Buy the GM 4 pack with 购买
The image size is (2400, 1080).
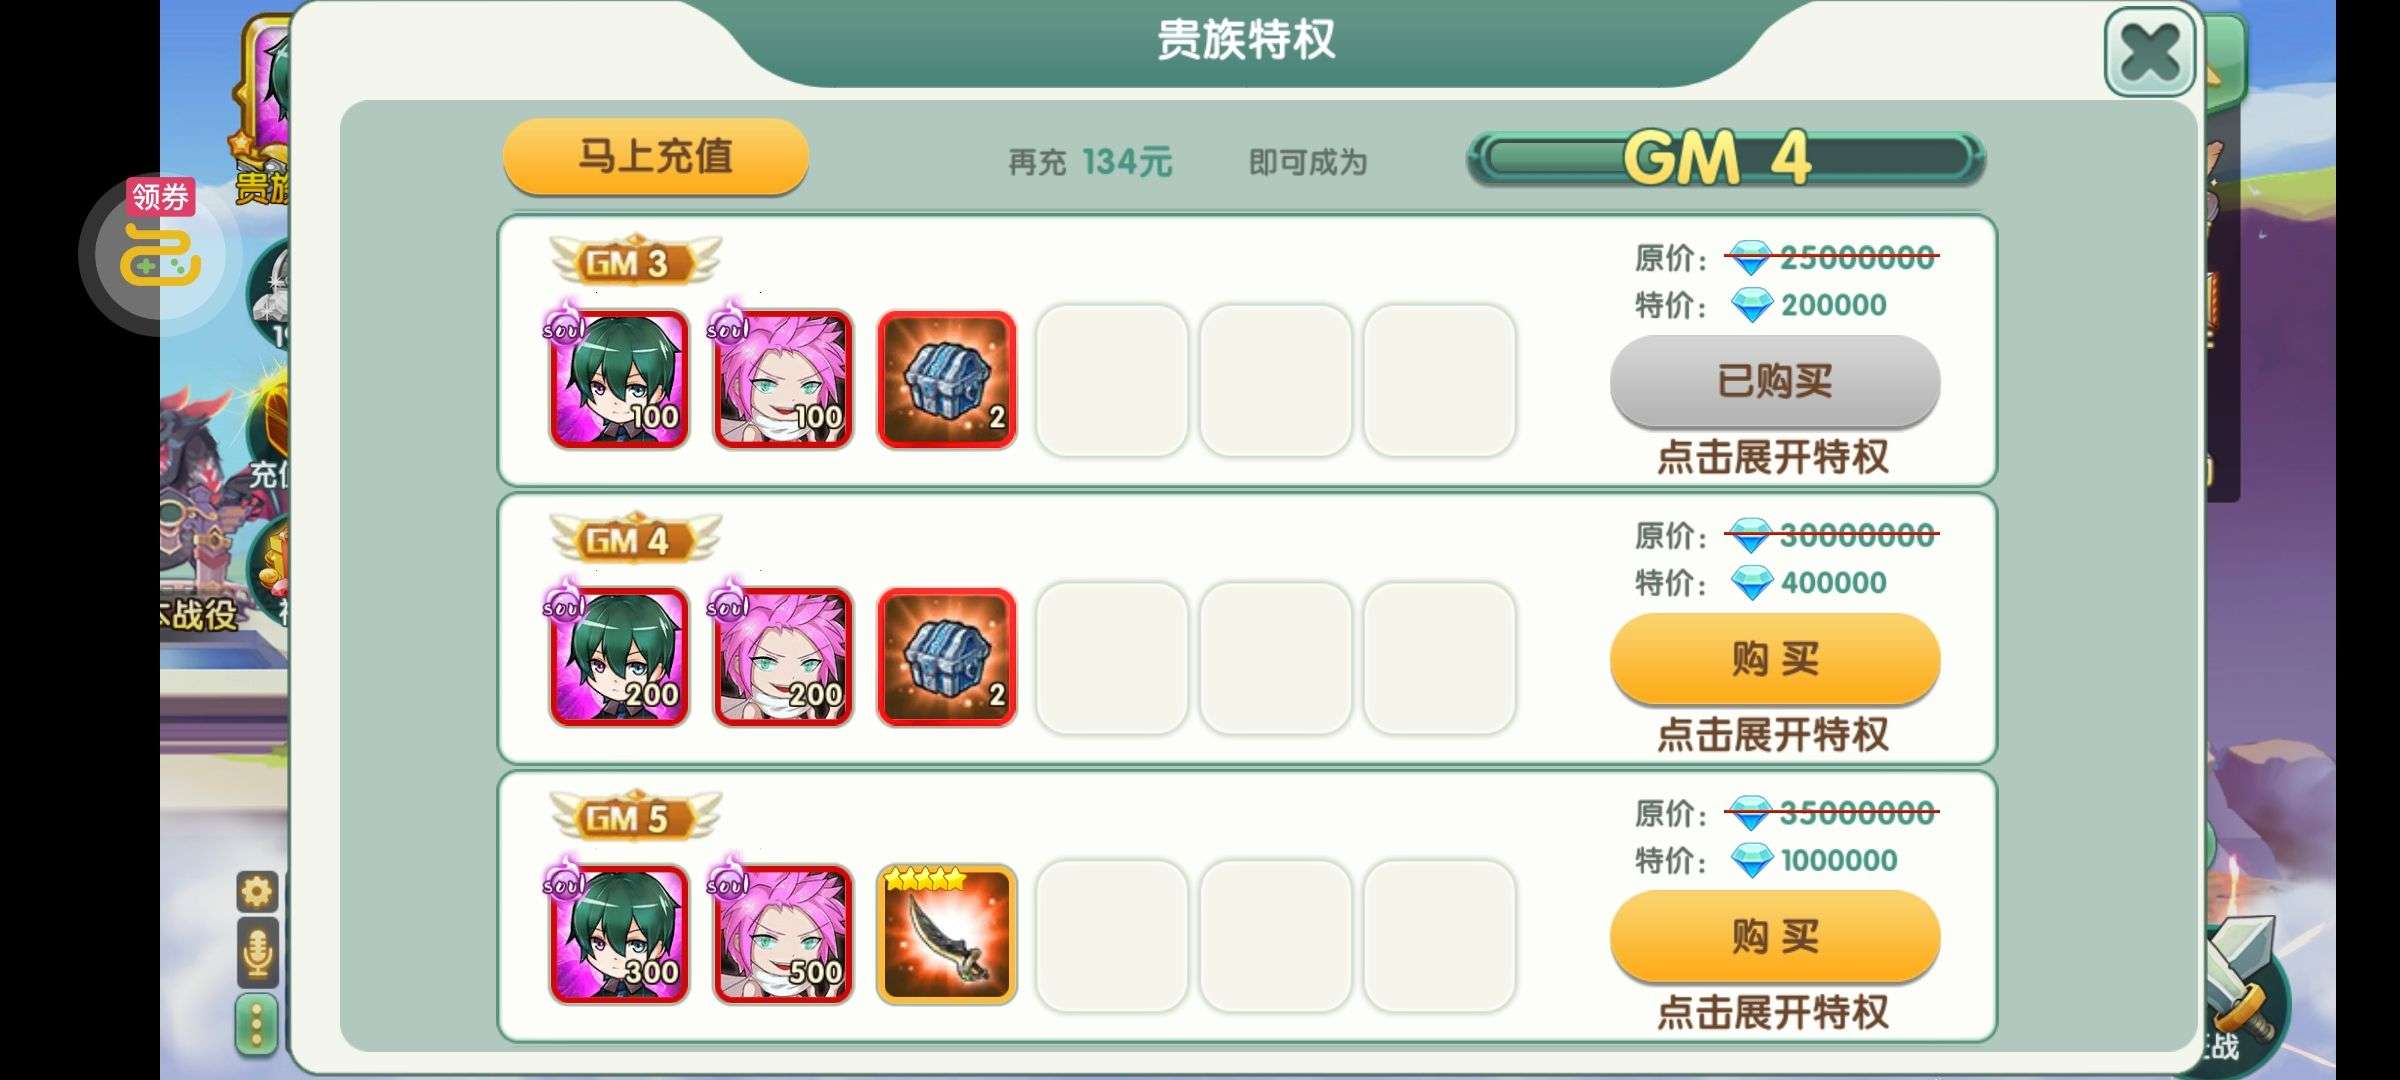point(1775,659)
